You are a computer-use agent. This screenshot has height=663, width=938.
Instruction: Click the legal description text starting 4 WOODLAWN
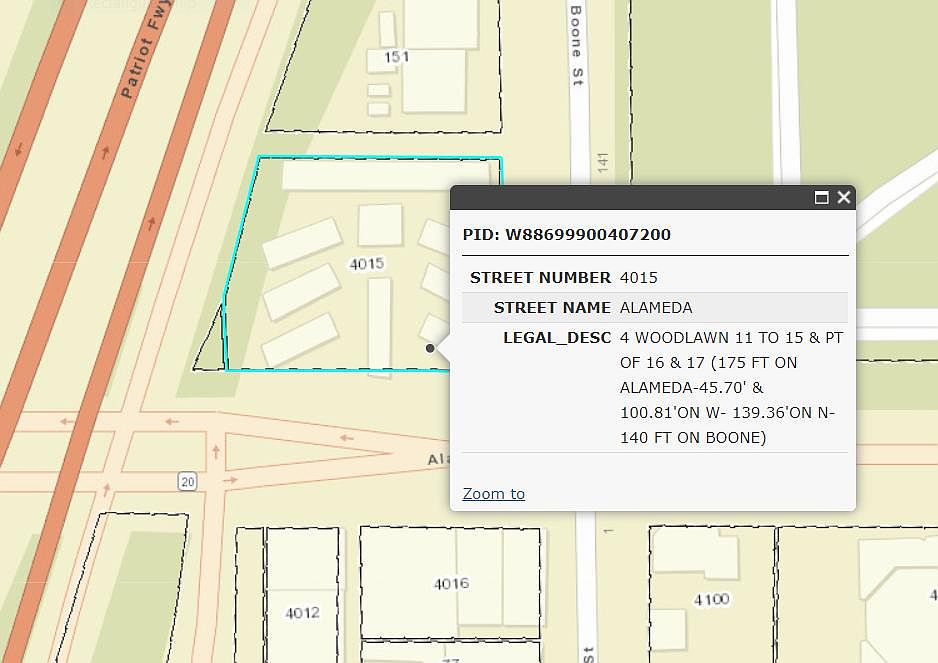click(732, 388)
